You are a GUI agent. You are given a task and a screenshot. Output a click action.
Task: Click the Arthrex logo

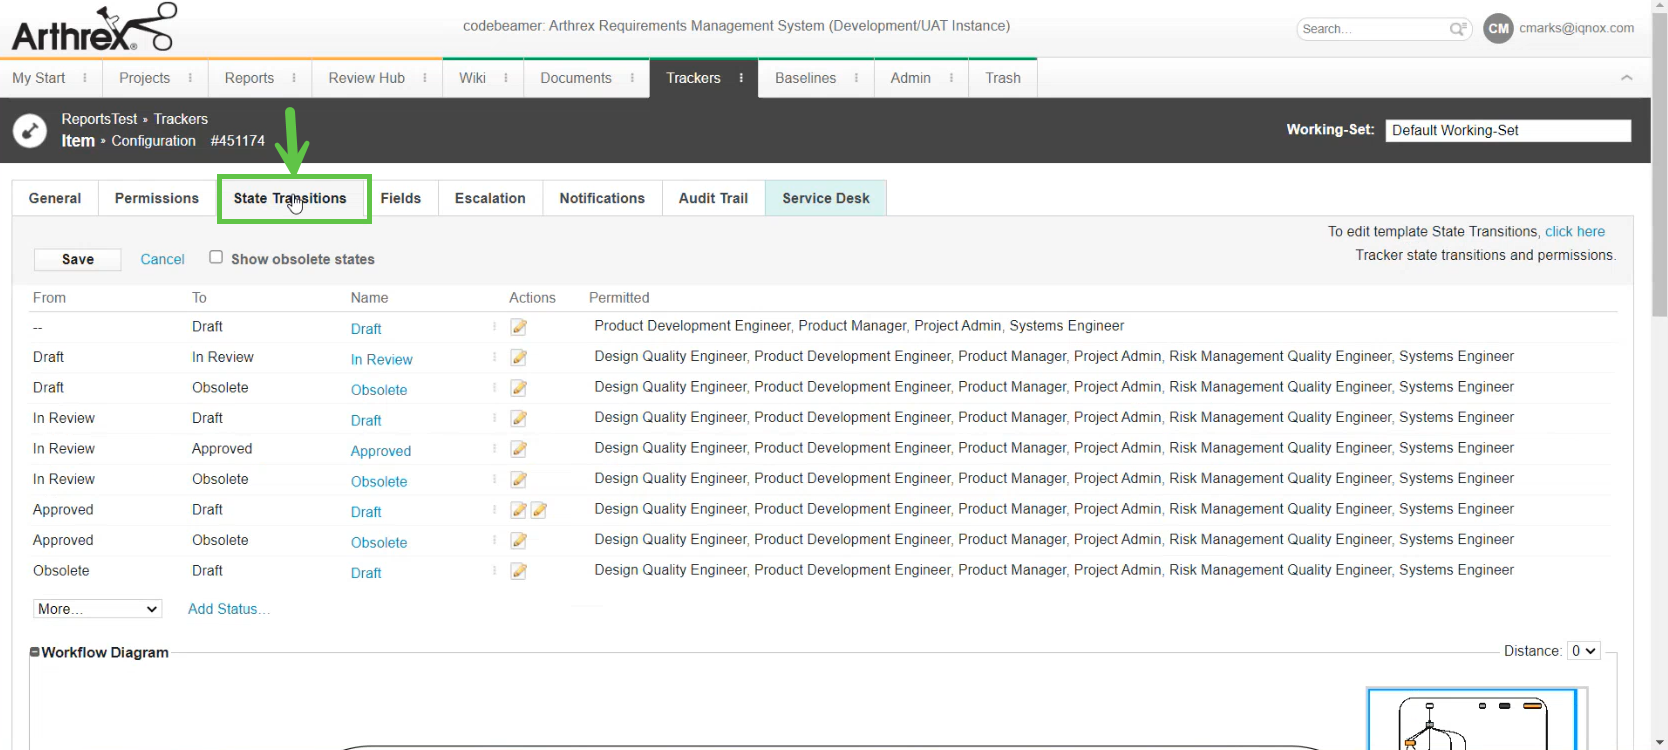coord(93,28)
